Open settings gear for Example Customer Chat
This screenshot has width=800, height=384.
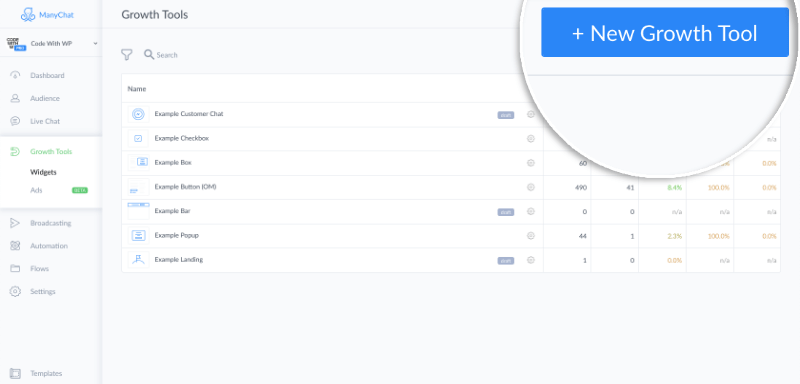point(531,114)
